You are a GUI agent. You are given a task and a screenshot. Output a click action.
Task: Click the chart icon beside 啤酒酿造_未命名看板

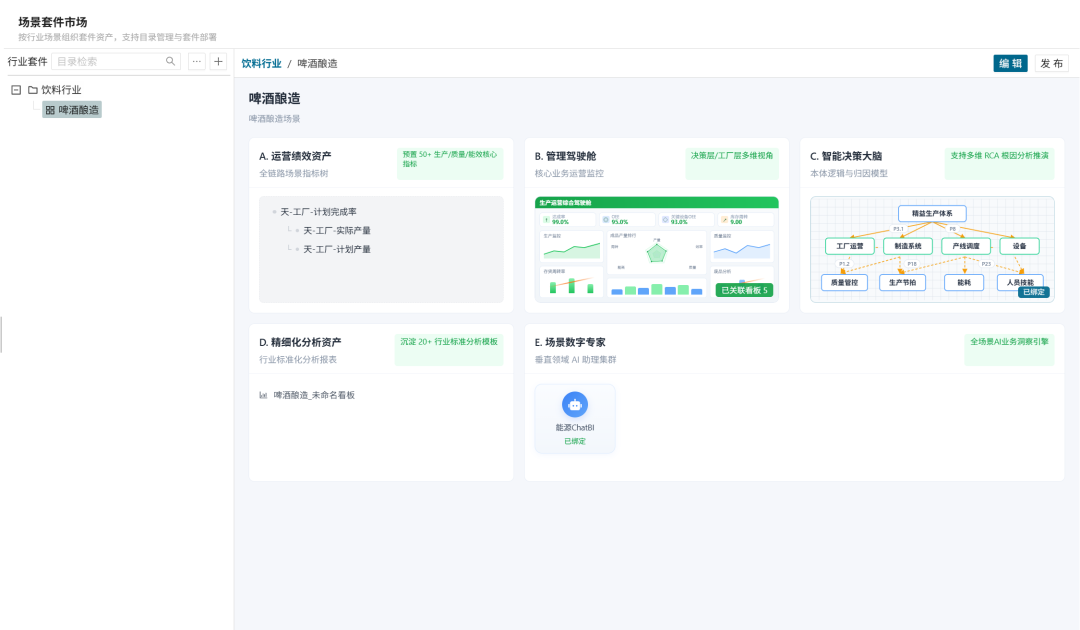click(263, 395)
